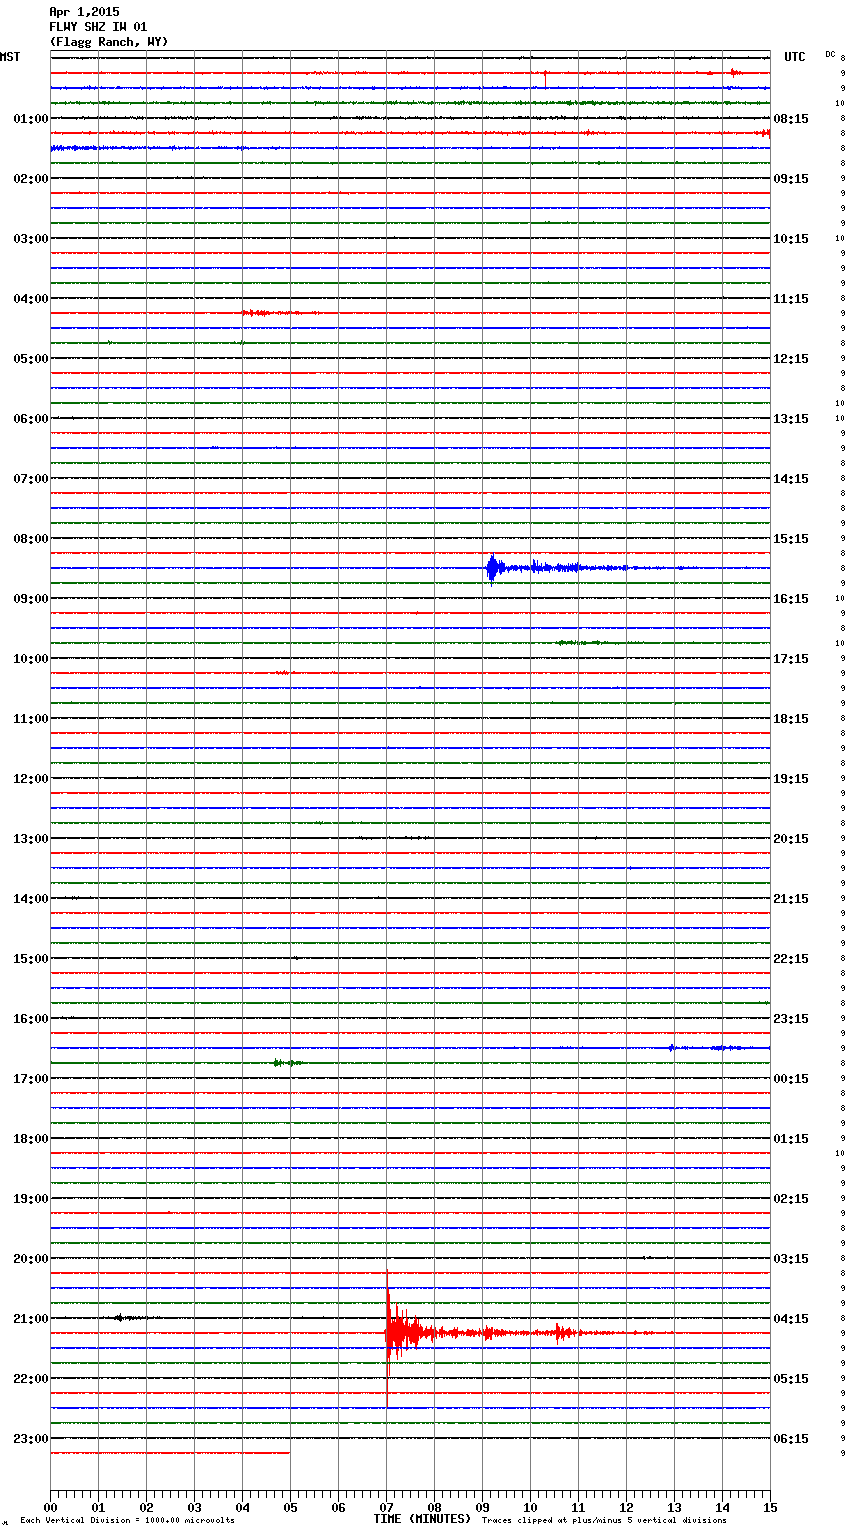This screenshot has height=1534, width=850.
Task: Click the '00' minute tick label
Action: click(50, 1507)
